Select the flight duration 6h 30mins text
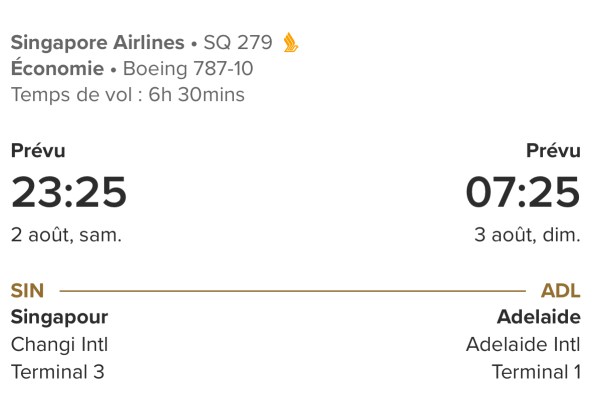The width and height of the screenshot is (600, 415). click(197, 95)
